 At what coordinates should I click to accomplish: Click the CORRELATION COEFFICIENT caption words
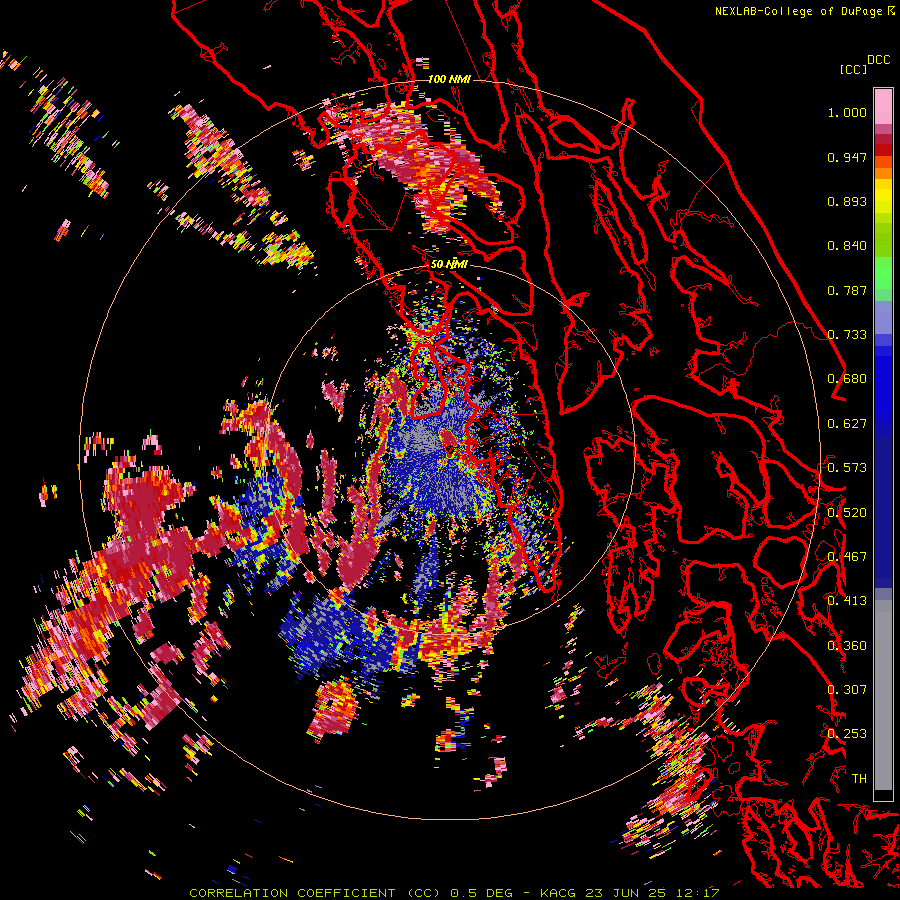tap(292, 893)
